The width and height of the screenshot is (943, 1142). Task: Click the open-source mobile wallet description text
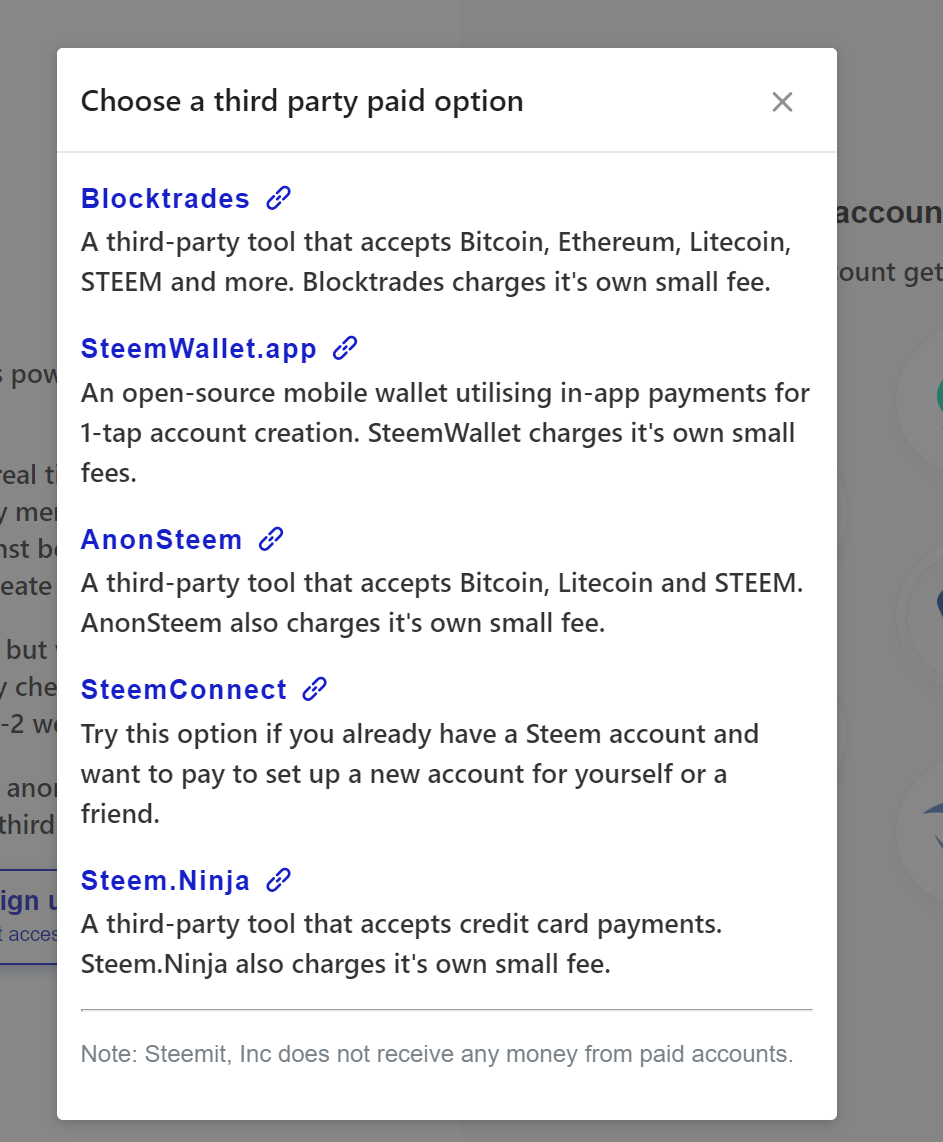point(445,433)
